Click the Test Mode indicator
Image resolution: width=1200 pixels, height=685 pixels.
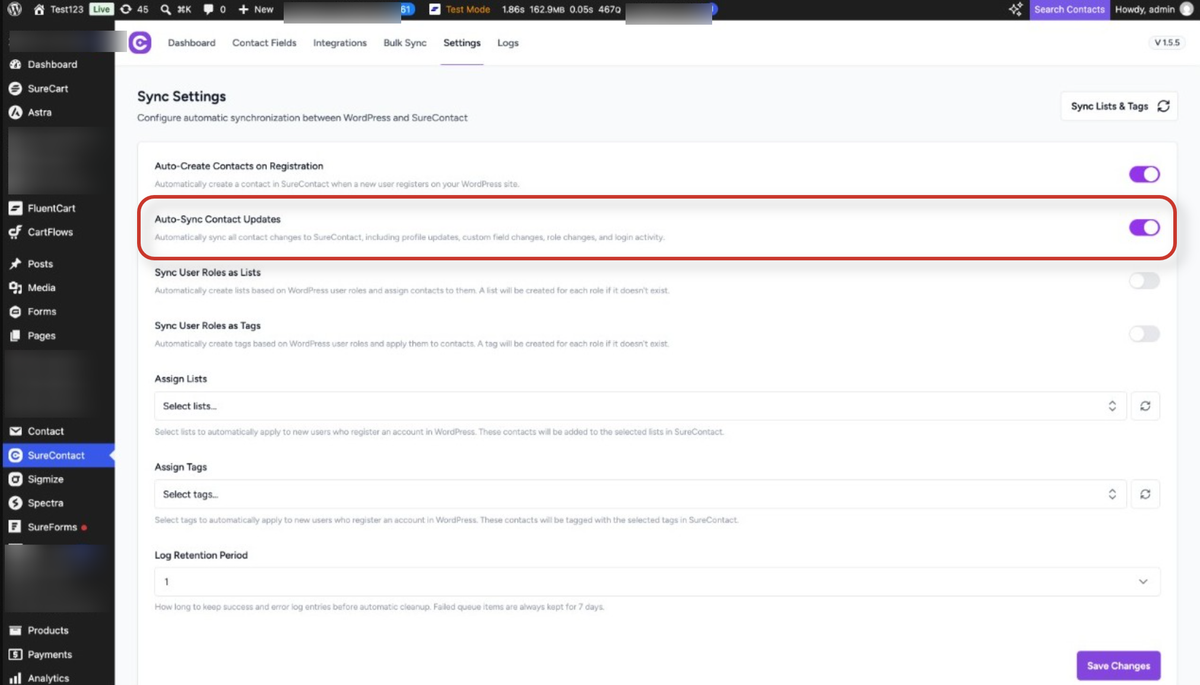pyautogui.click(x=460, y=9)
